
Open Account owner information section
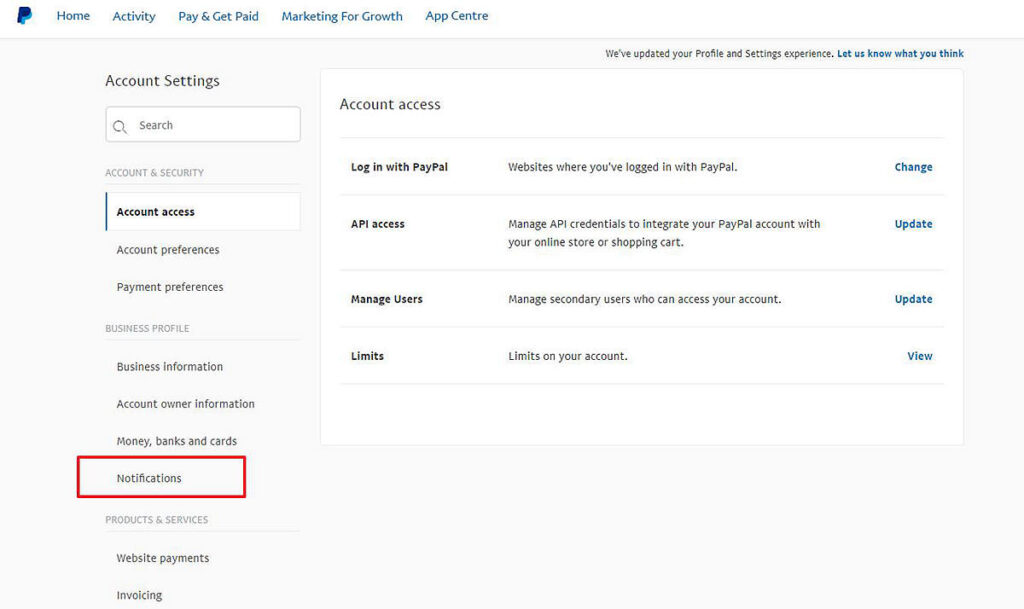[x=185, y=403]
